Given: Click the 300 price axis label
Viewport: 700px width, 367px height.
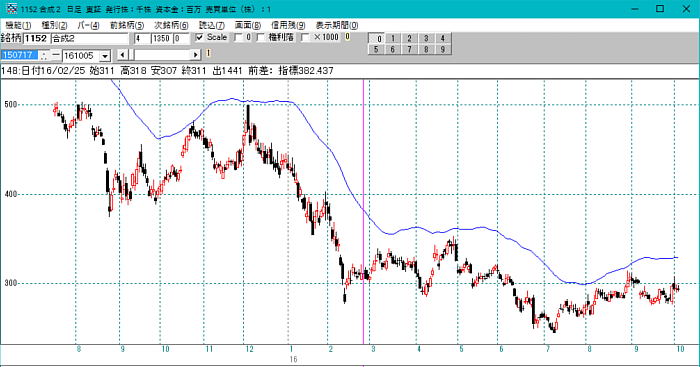Looking at the screenshot, I should 11,283.
